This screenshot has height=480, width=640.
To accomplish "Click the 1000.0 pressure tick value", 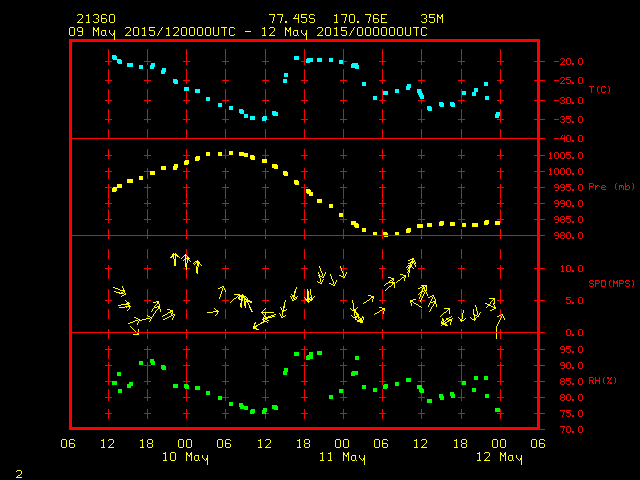I will pos(566,171).
